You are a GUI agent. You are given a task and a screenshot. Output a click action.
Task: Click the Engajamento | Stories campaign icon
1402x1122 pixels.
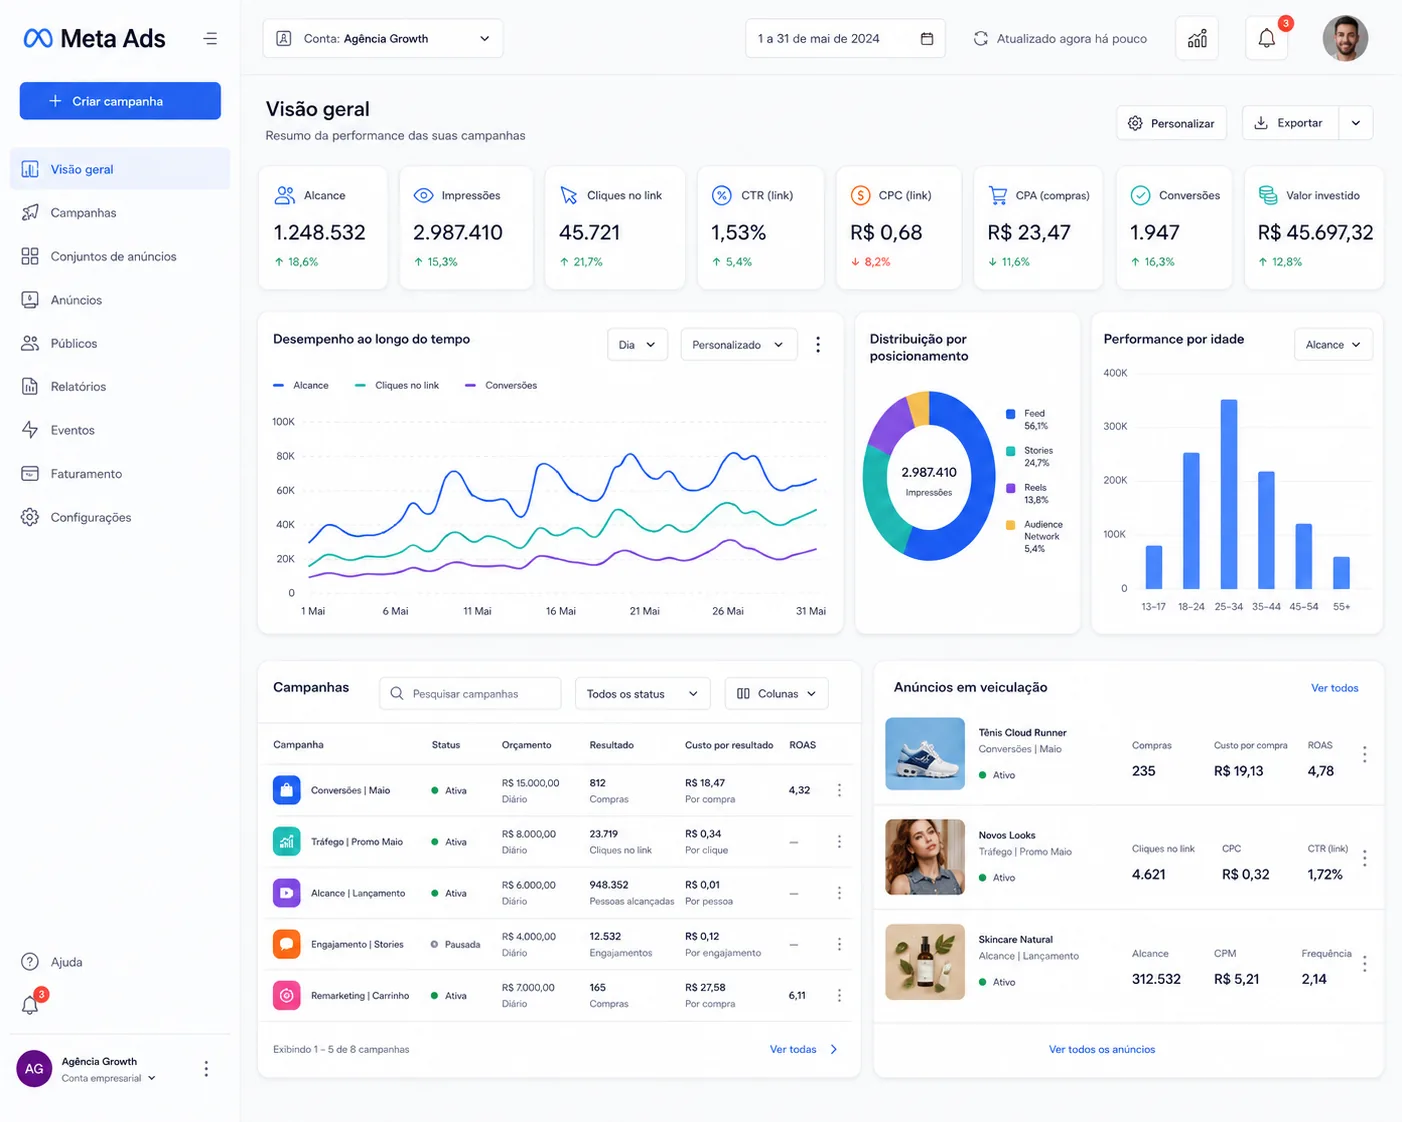[287, 943]
